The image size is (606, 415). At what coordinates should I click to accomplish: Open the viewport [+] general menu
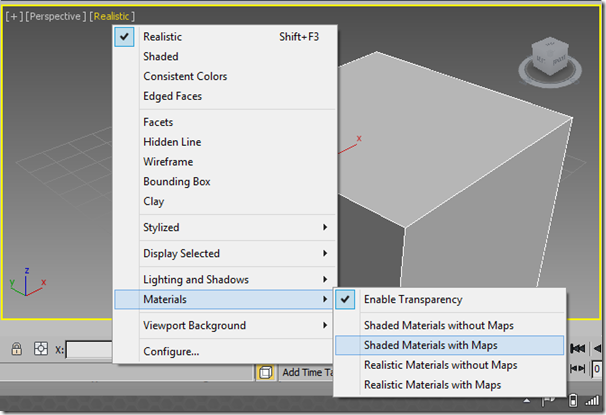(x=14, y=17)
